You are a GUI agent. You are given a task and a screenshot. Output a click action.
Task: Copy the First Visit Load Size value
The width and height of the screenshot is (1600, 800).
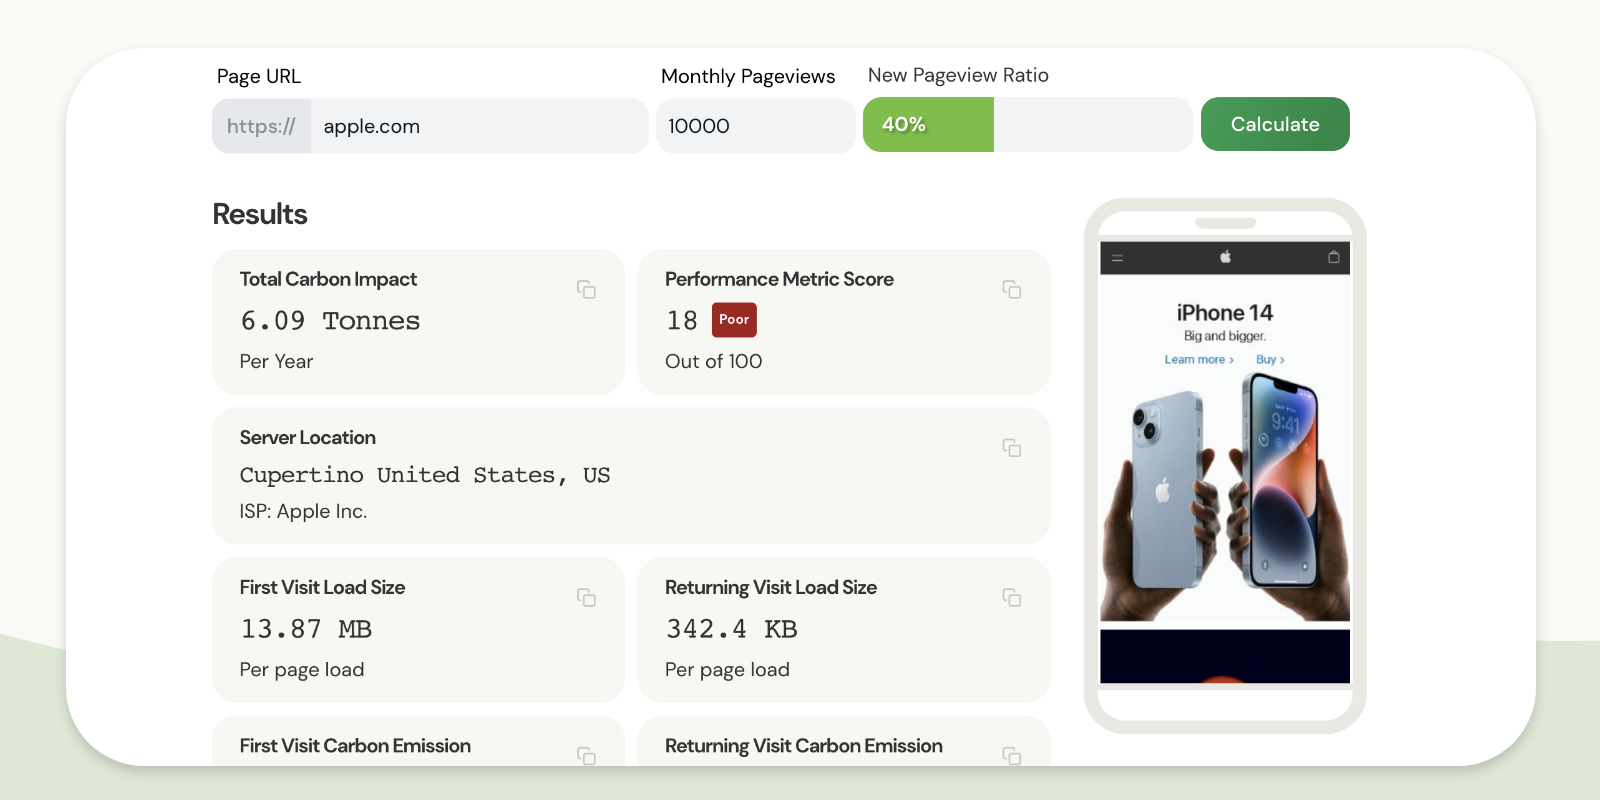coord(586,597)
